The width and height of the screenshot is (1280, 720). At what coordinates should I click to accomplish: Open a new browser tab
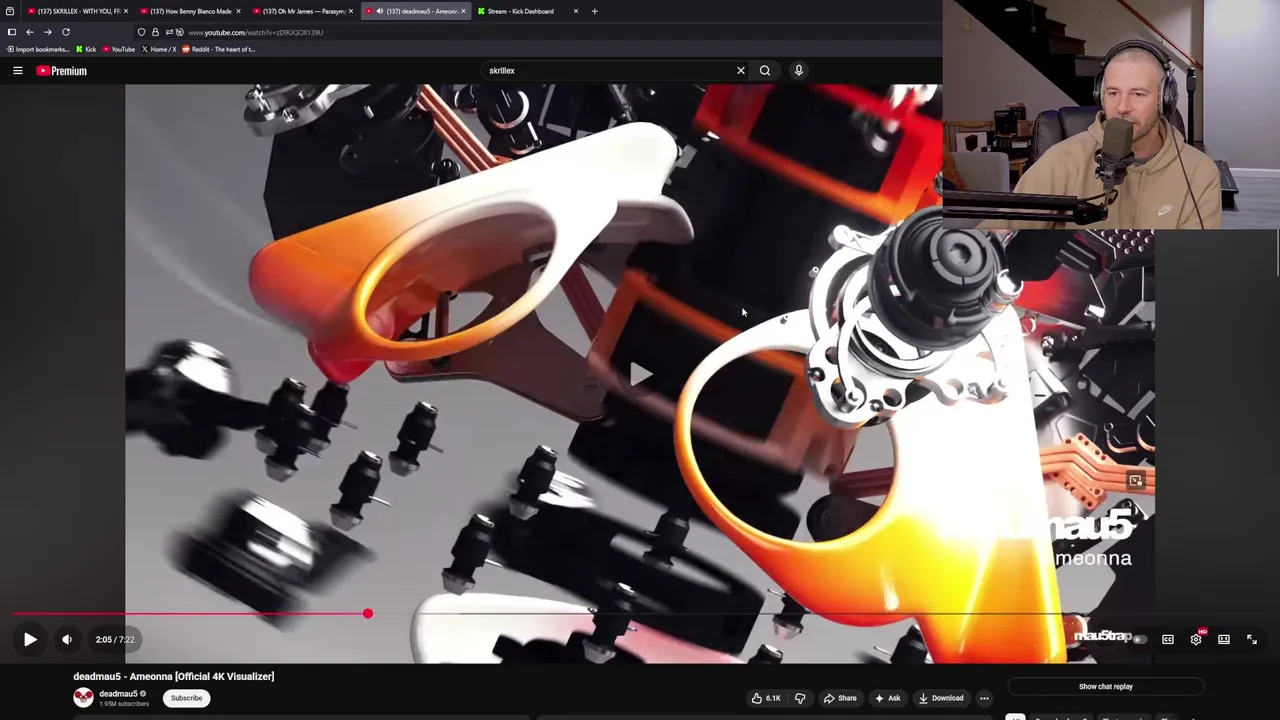594,11
